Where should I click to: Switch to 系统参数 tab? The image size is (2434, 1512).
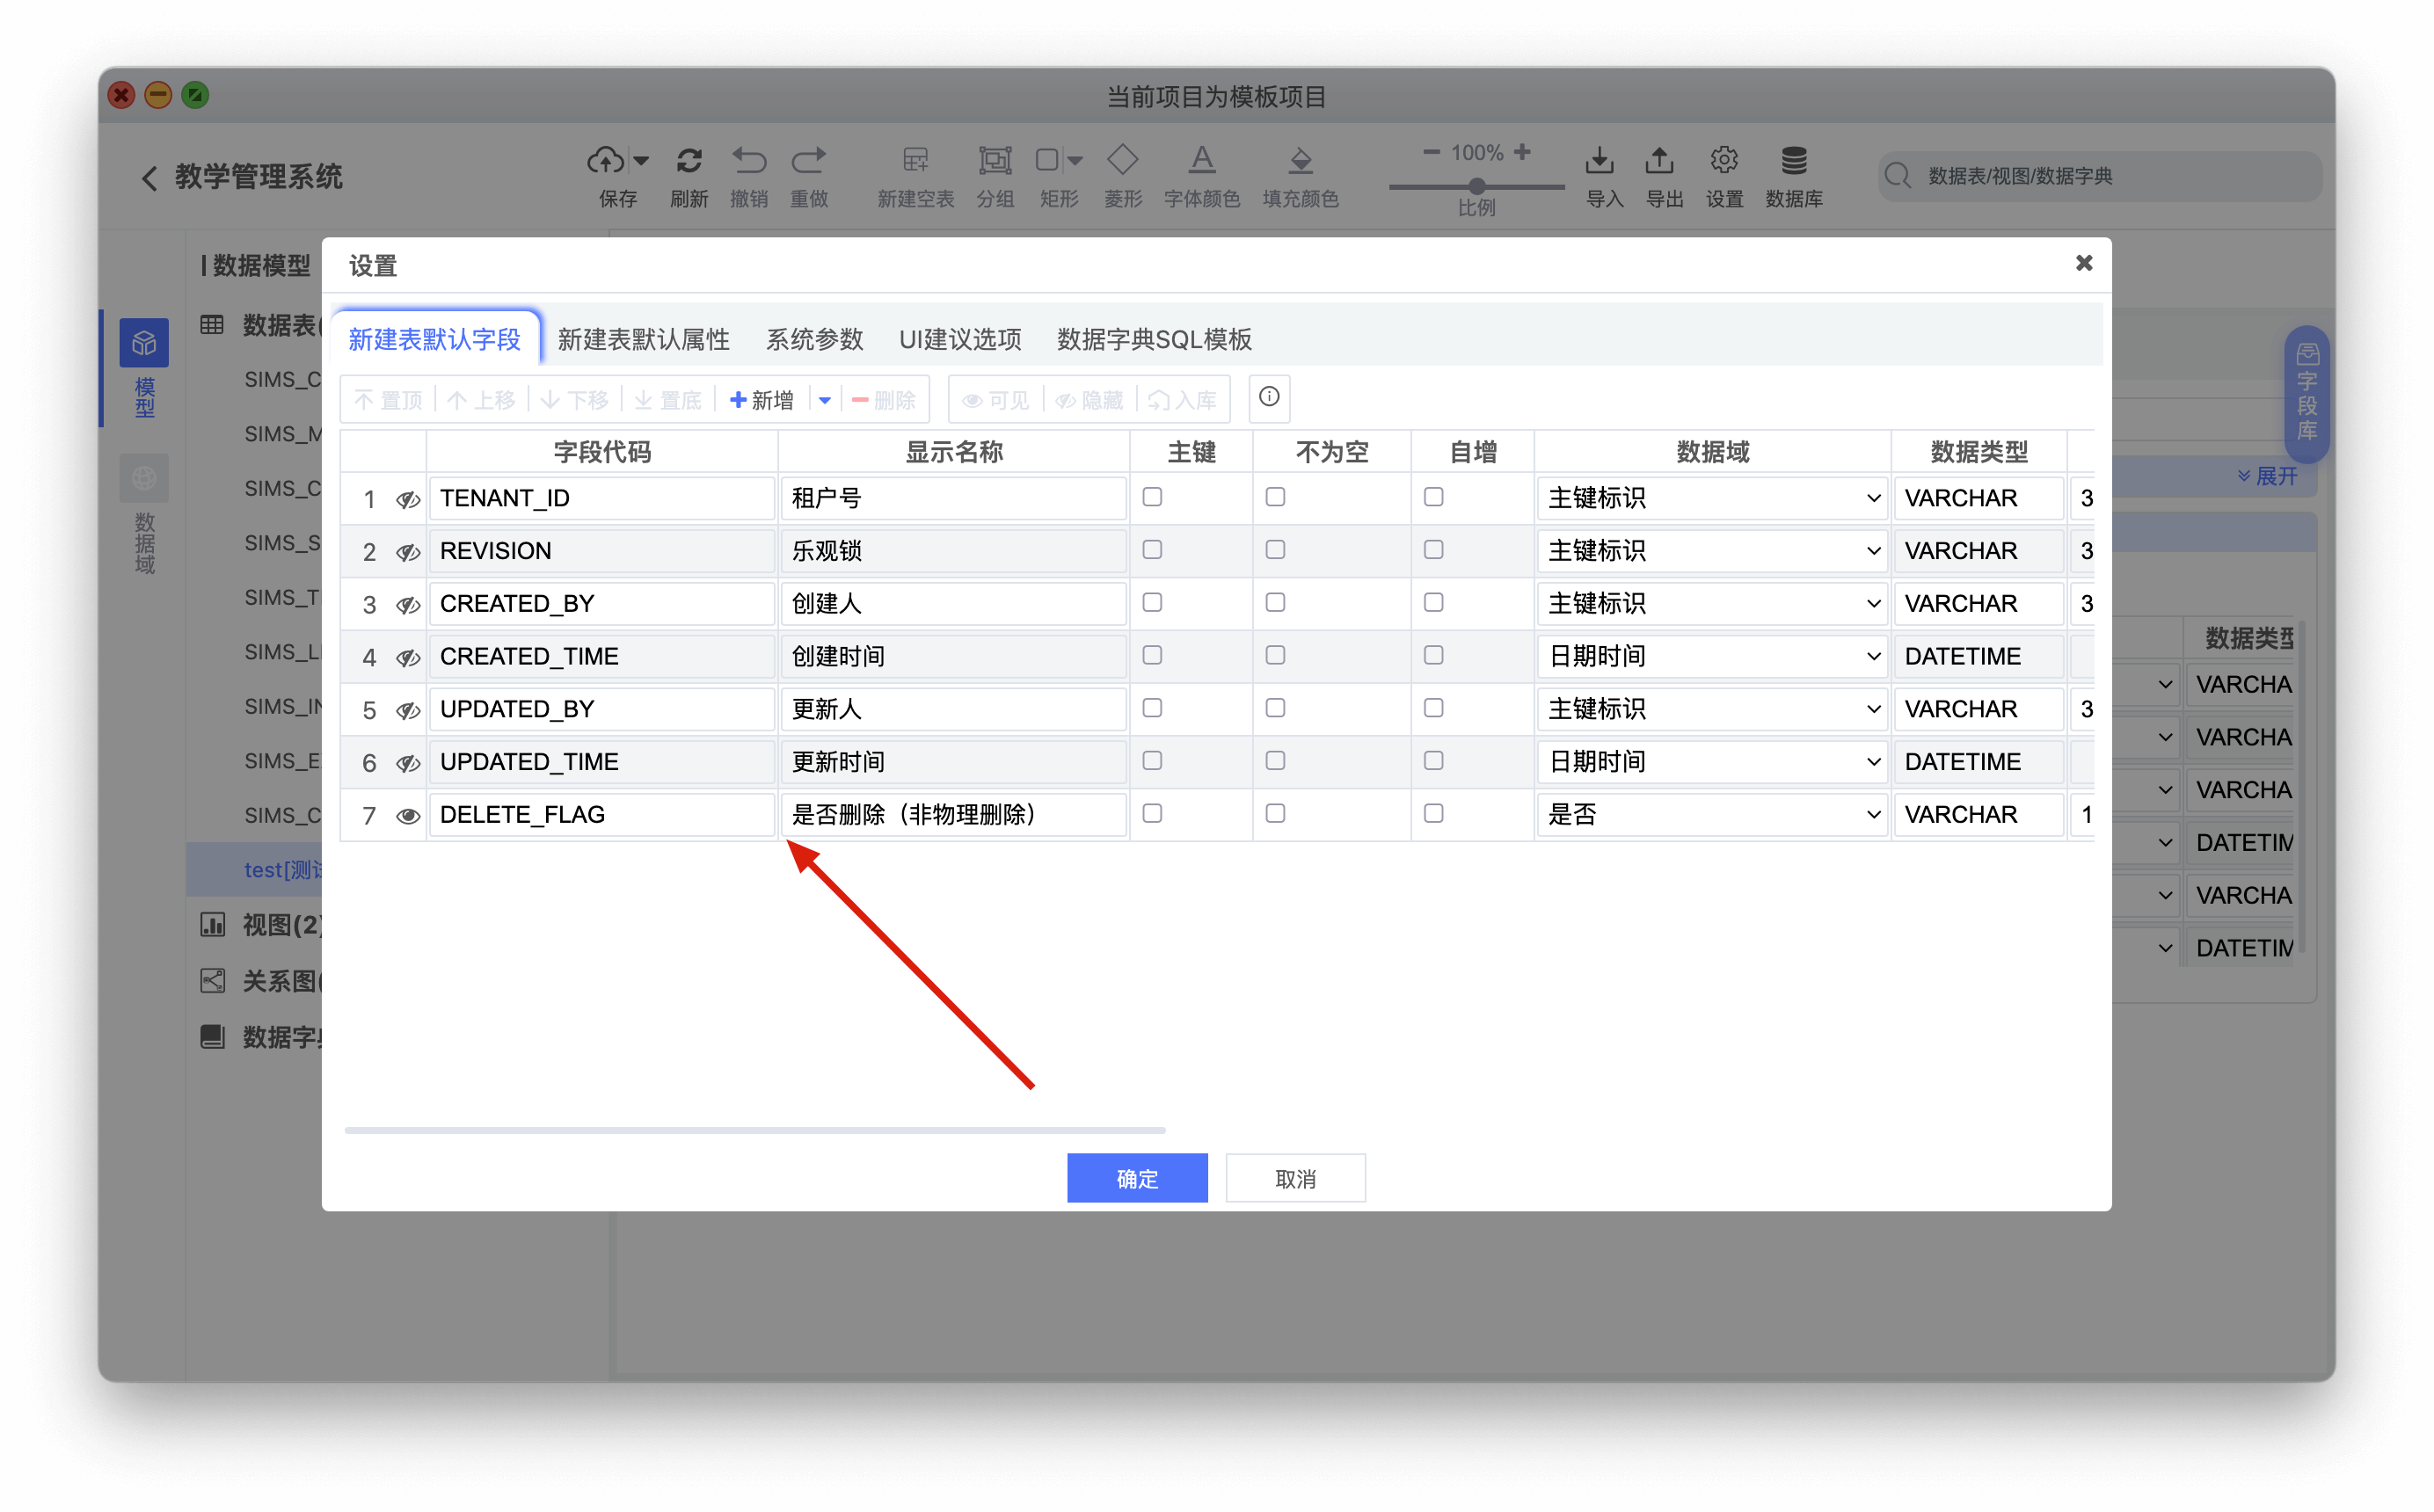(814, 340)
